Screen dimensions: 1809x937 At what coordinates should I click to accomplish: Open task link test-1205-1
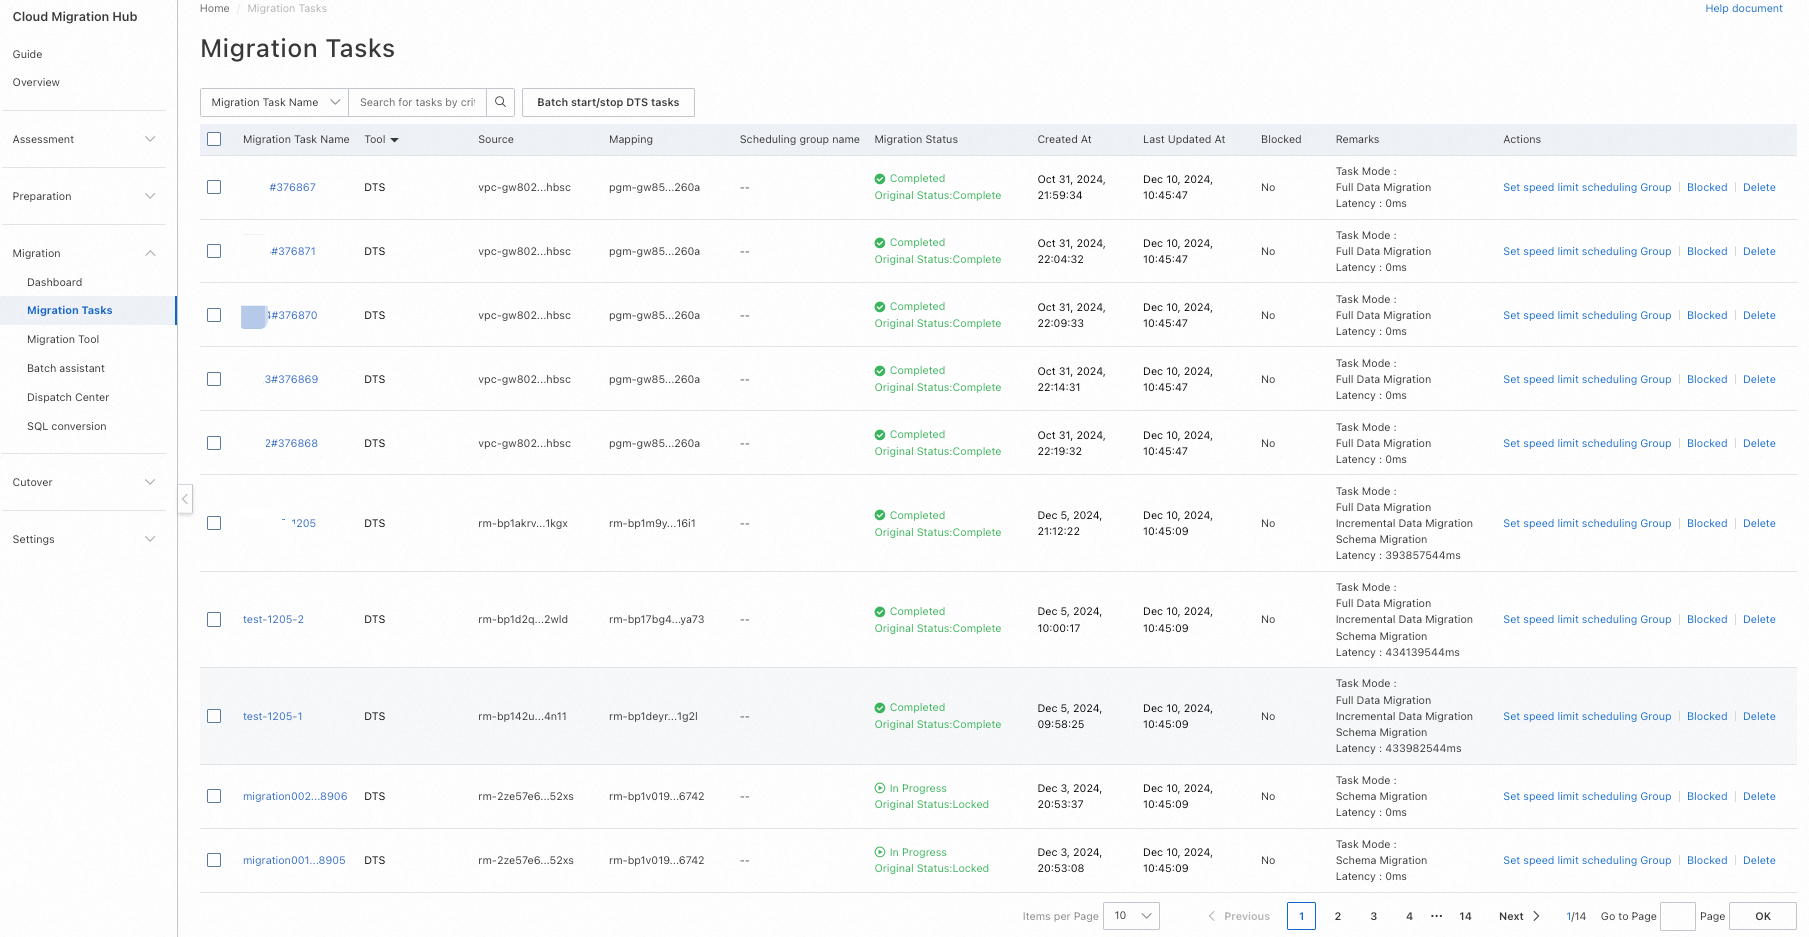[x=273, y=716]
